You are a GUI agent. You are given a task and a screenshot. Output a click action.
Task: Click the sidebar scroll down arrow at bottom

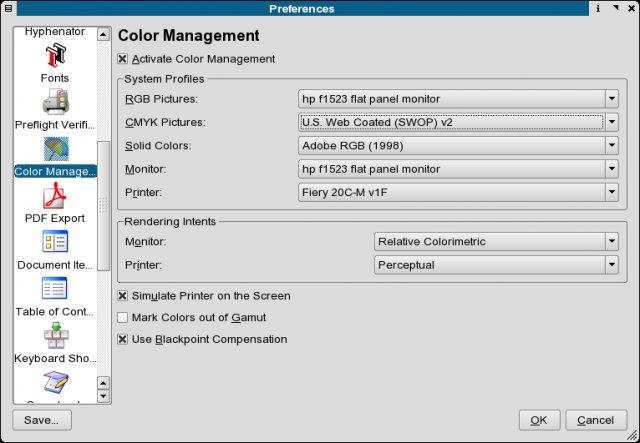coord(103,396)
